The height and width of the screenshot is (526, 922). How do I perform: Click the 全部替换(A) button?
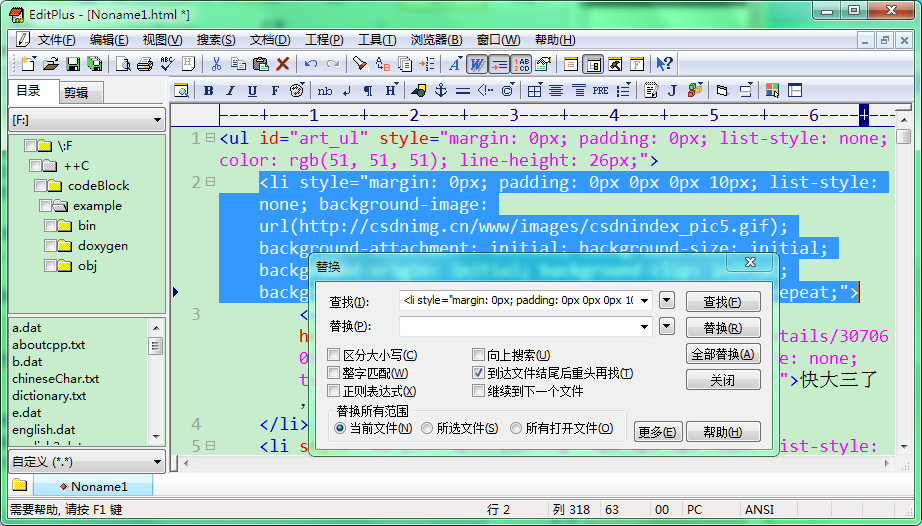[723, 354]
